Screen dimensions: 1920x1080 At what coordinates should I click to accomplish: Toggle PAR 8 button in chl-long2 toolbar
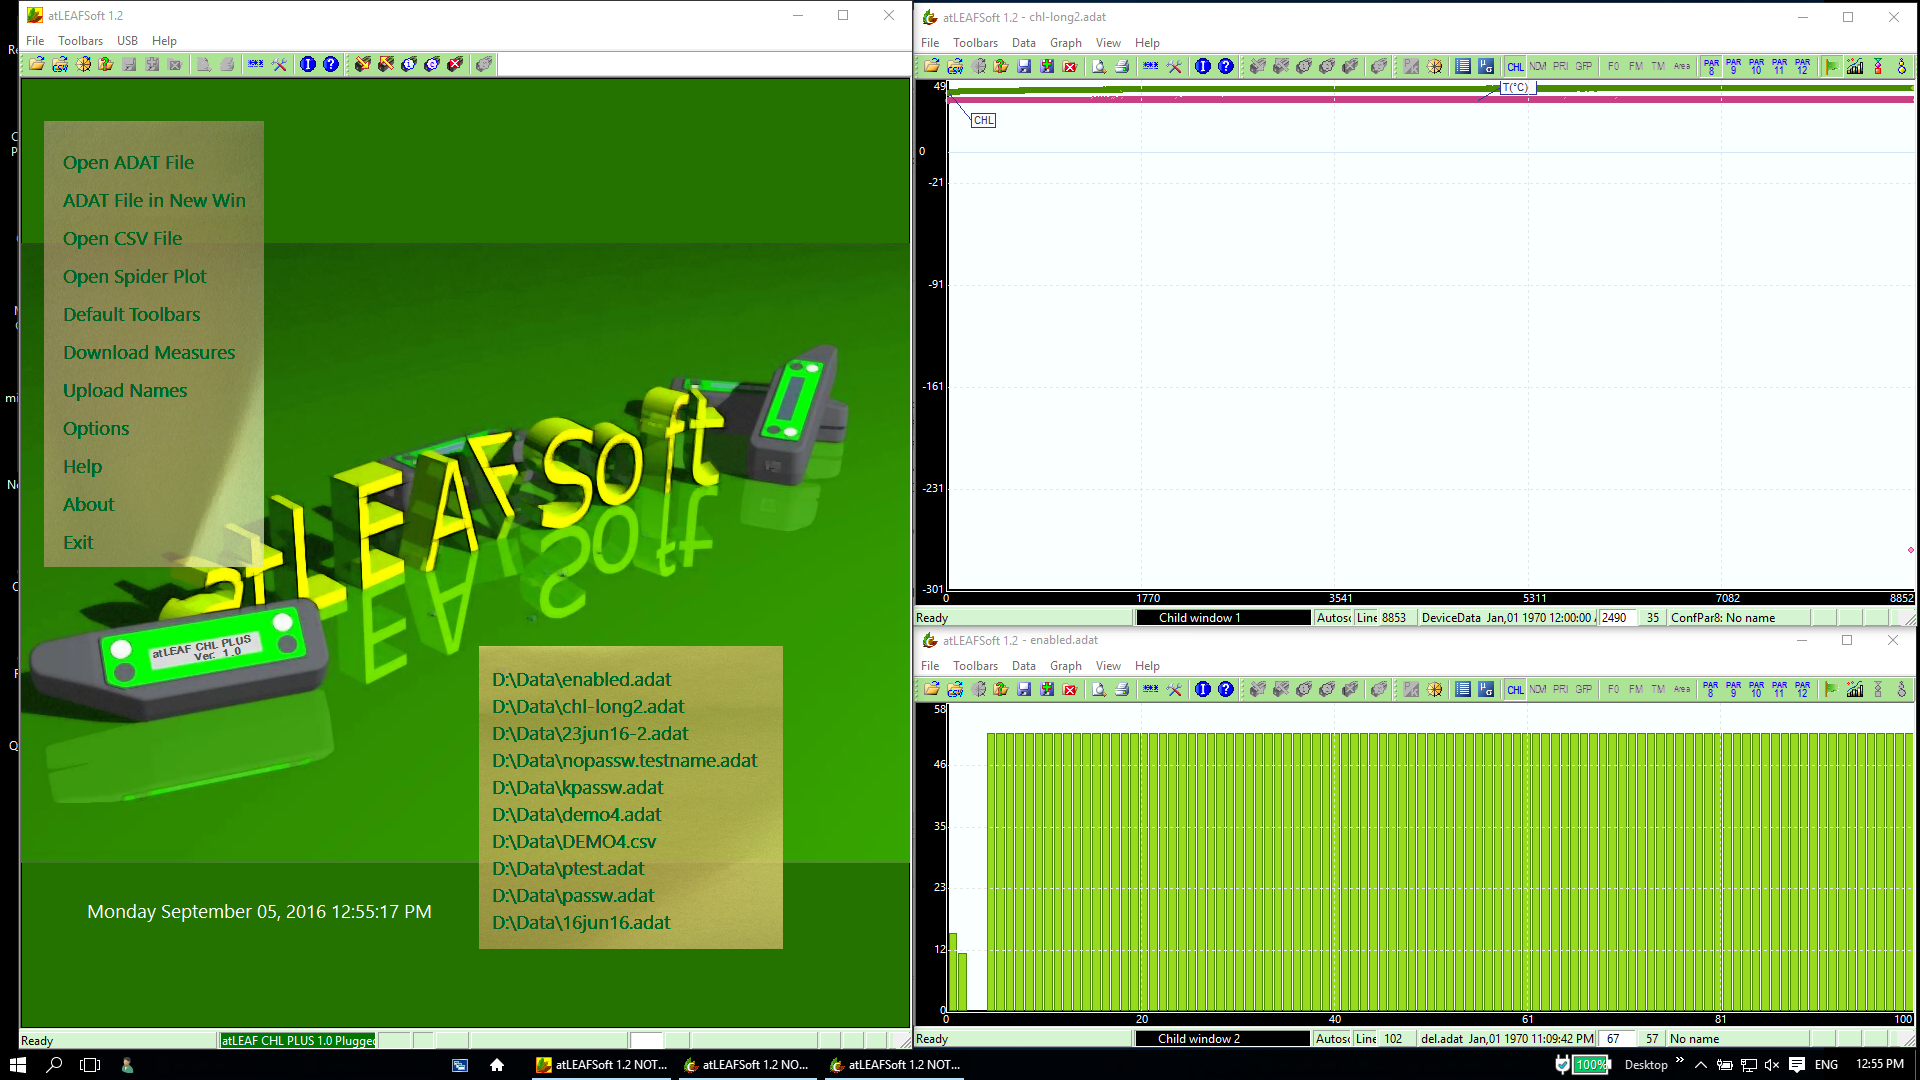(1711, 66)
